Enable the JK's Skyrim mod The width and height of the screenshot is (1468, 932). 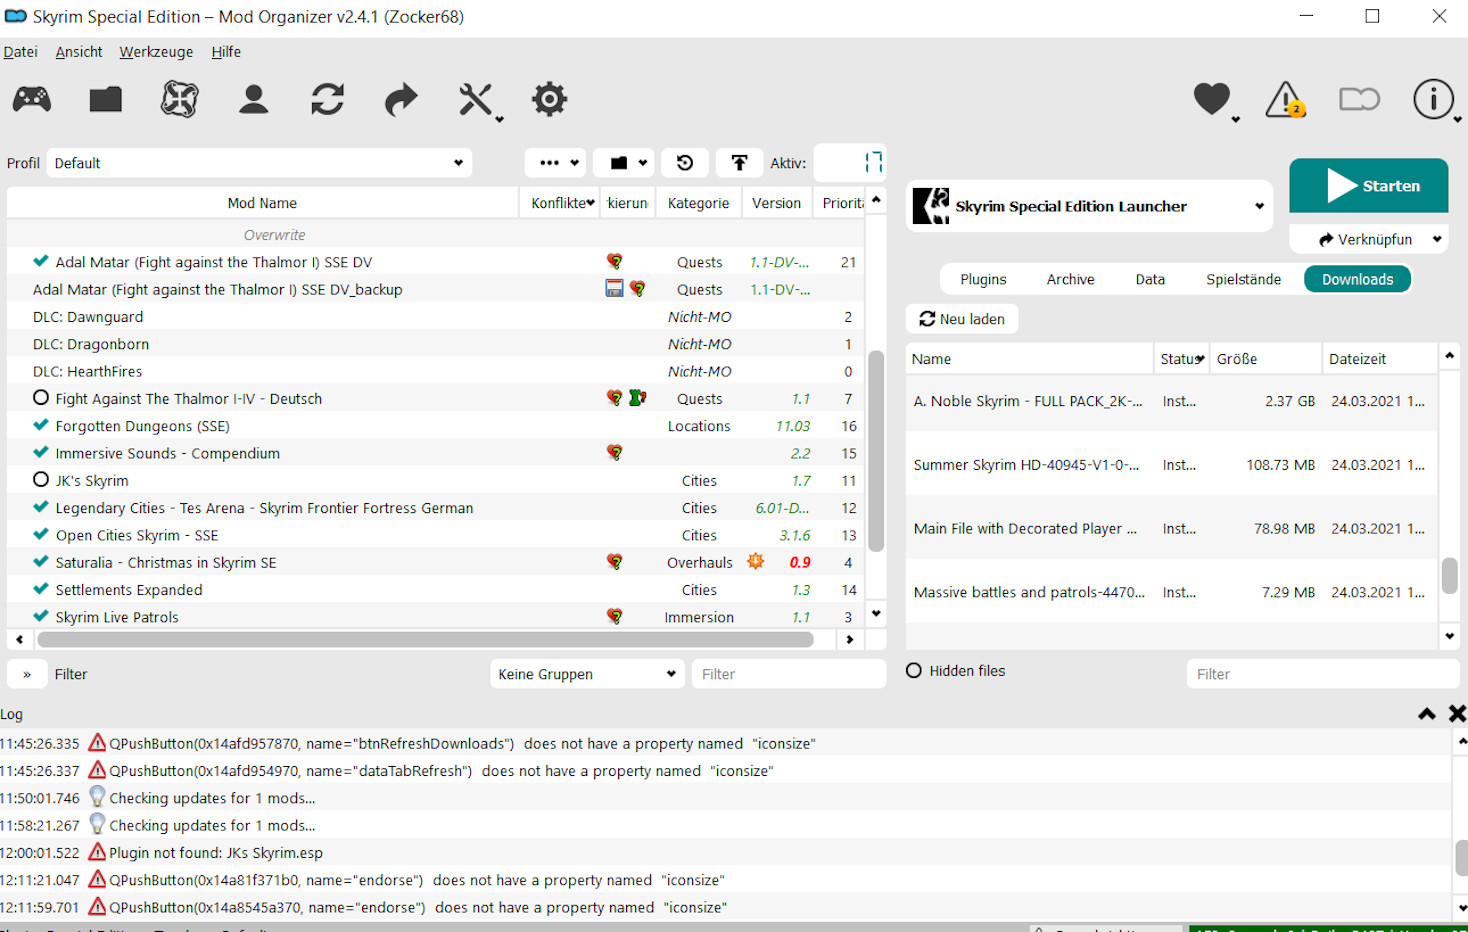pos(41,480)
